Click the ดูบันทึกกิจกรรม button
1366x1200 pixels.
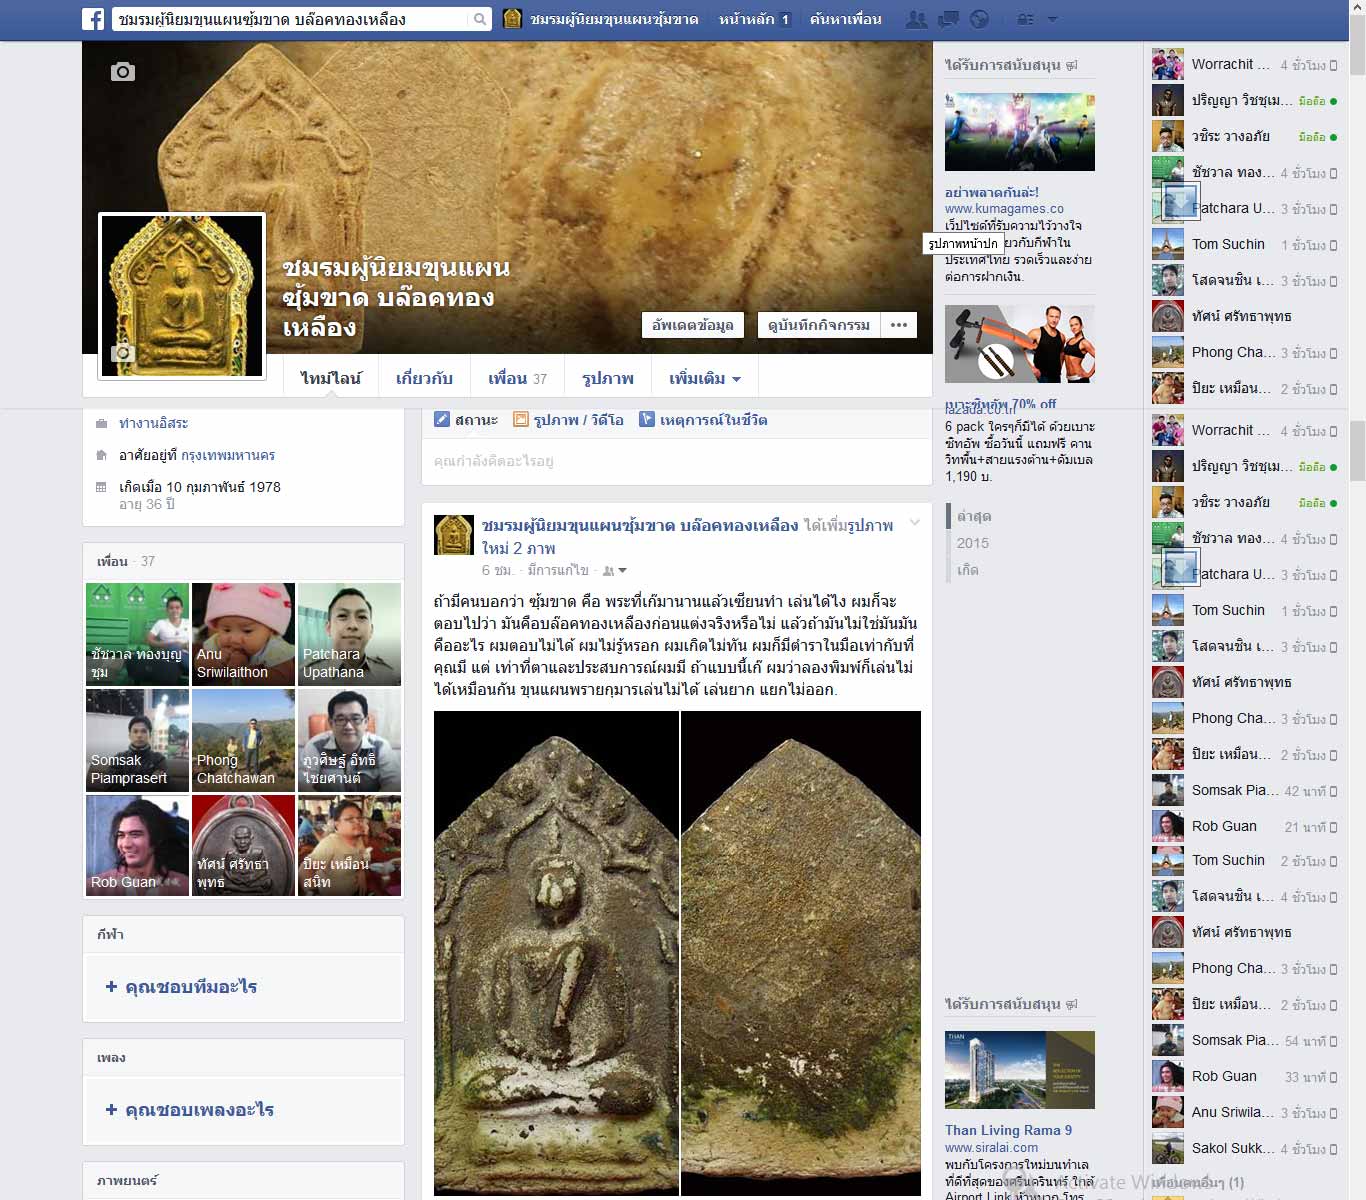(x=818, y=325)
